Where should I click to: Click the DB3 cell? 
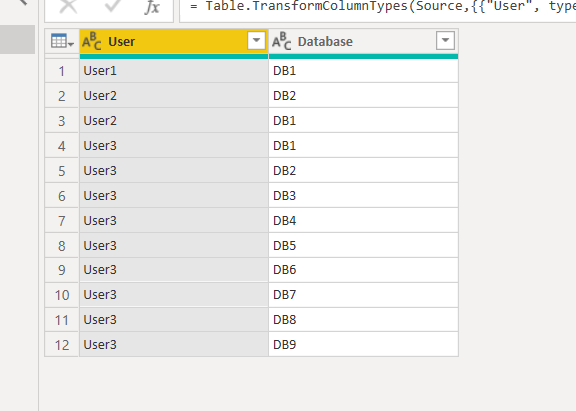coord(363,196)
